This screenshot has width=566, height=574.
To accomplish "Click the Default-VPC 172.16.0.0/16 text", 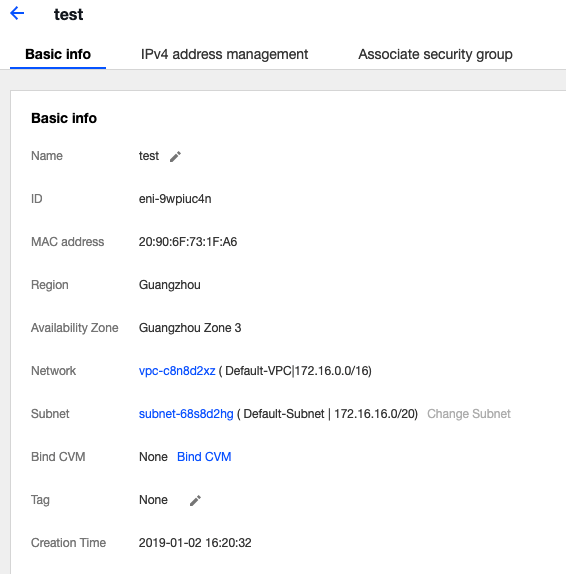I will pyautogui.click(x=295, y=371).
